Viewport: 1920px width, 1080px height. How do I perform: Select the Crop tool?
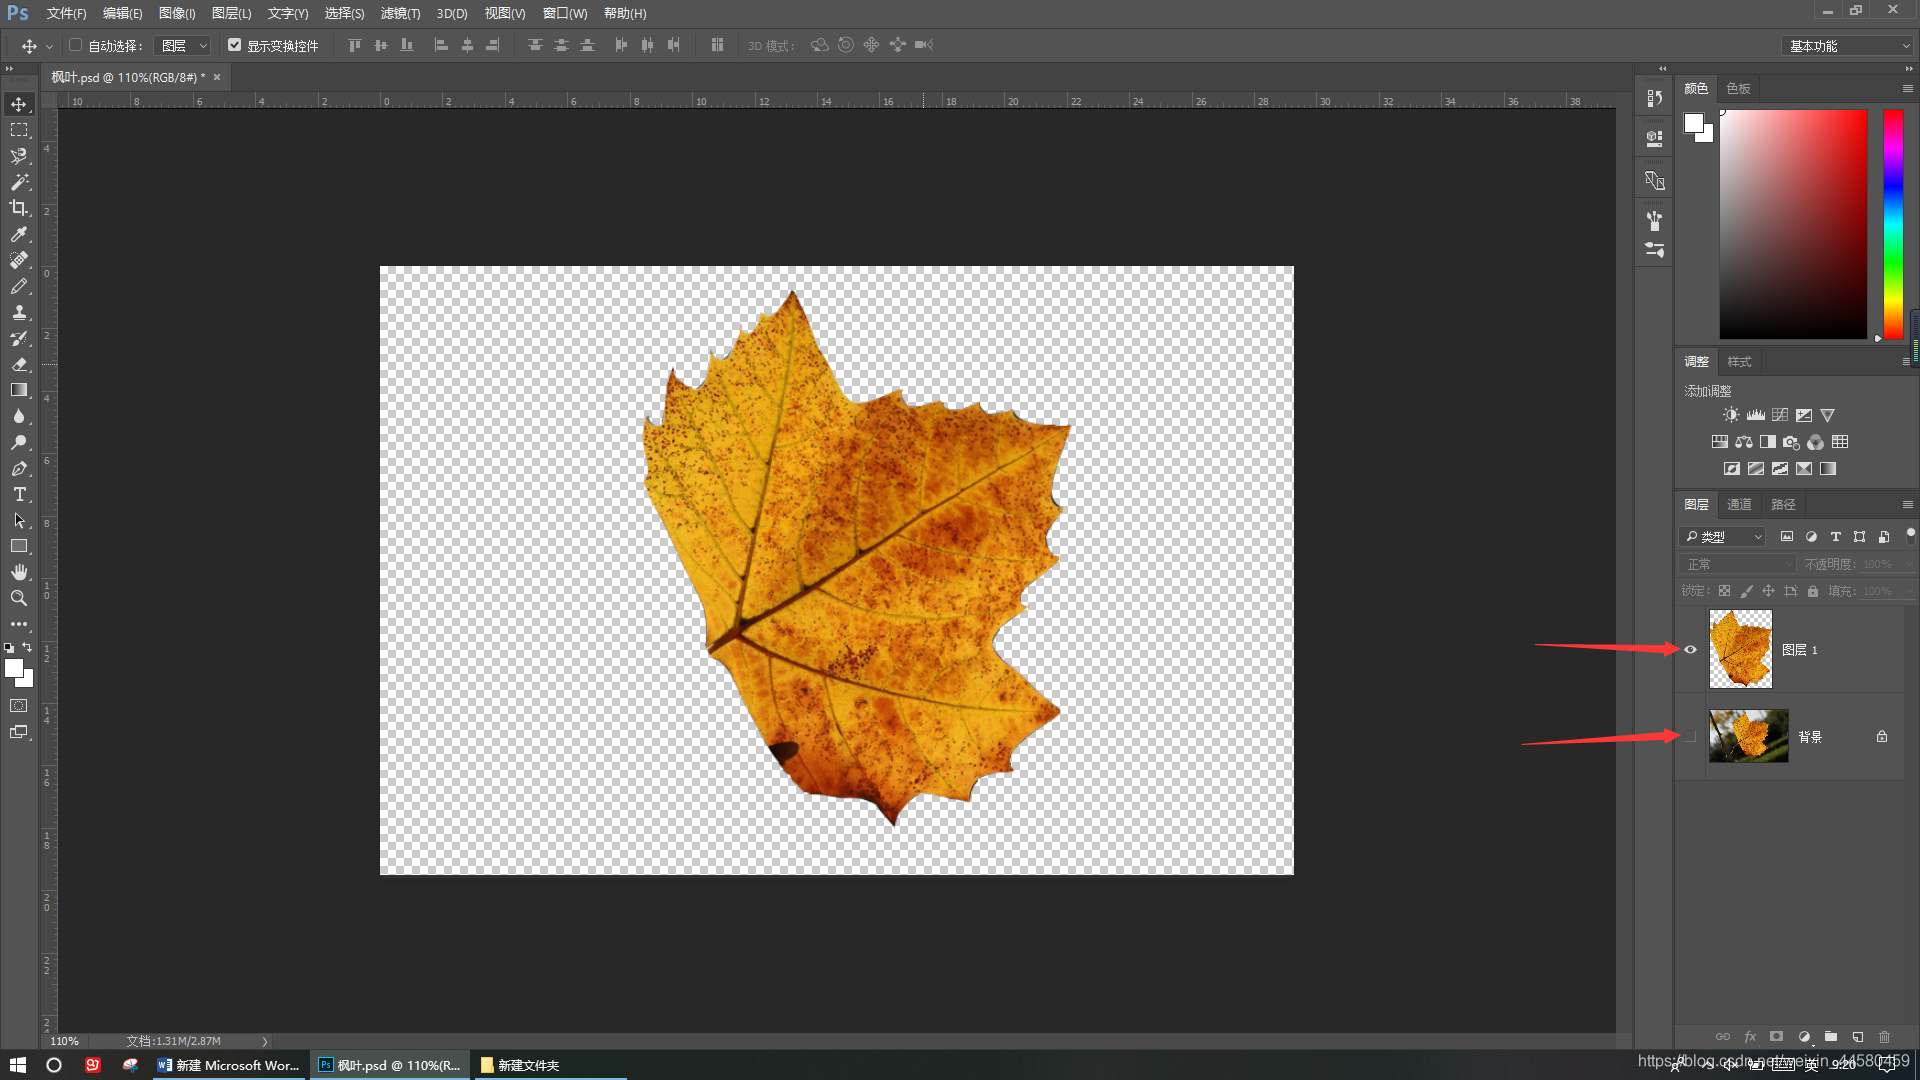pos(19,208)
